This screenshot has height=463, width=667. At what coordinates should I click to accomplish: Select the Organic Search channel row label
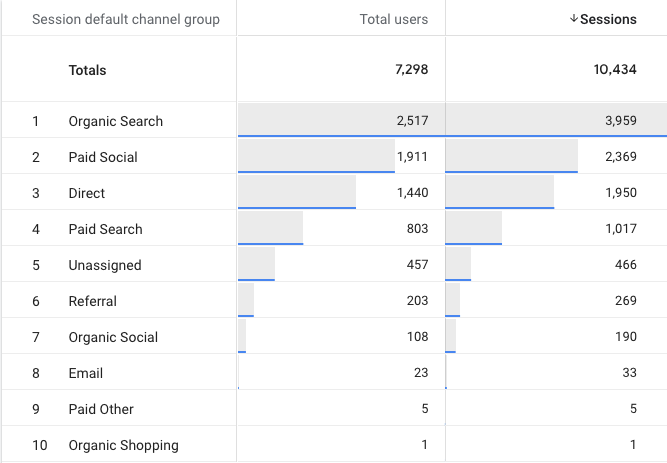tap(115, 121)
